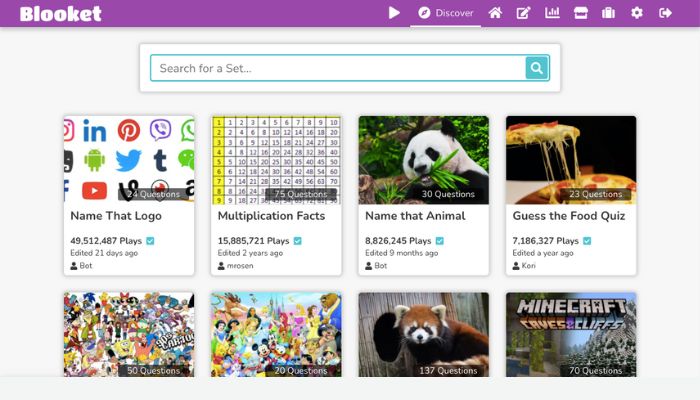The width and height of the screenshot is (700, 400).
Task: Open the Discover tab
Action: pos(446,13)
